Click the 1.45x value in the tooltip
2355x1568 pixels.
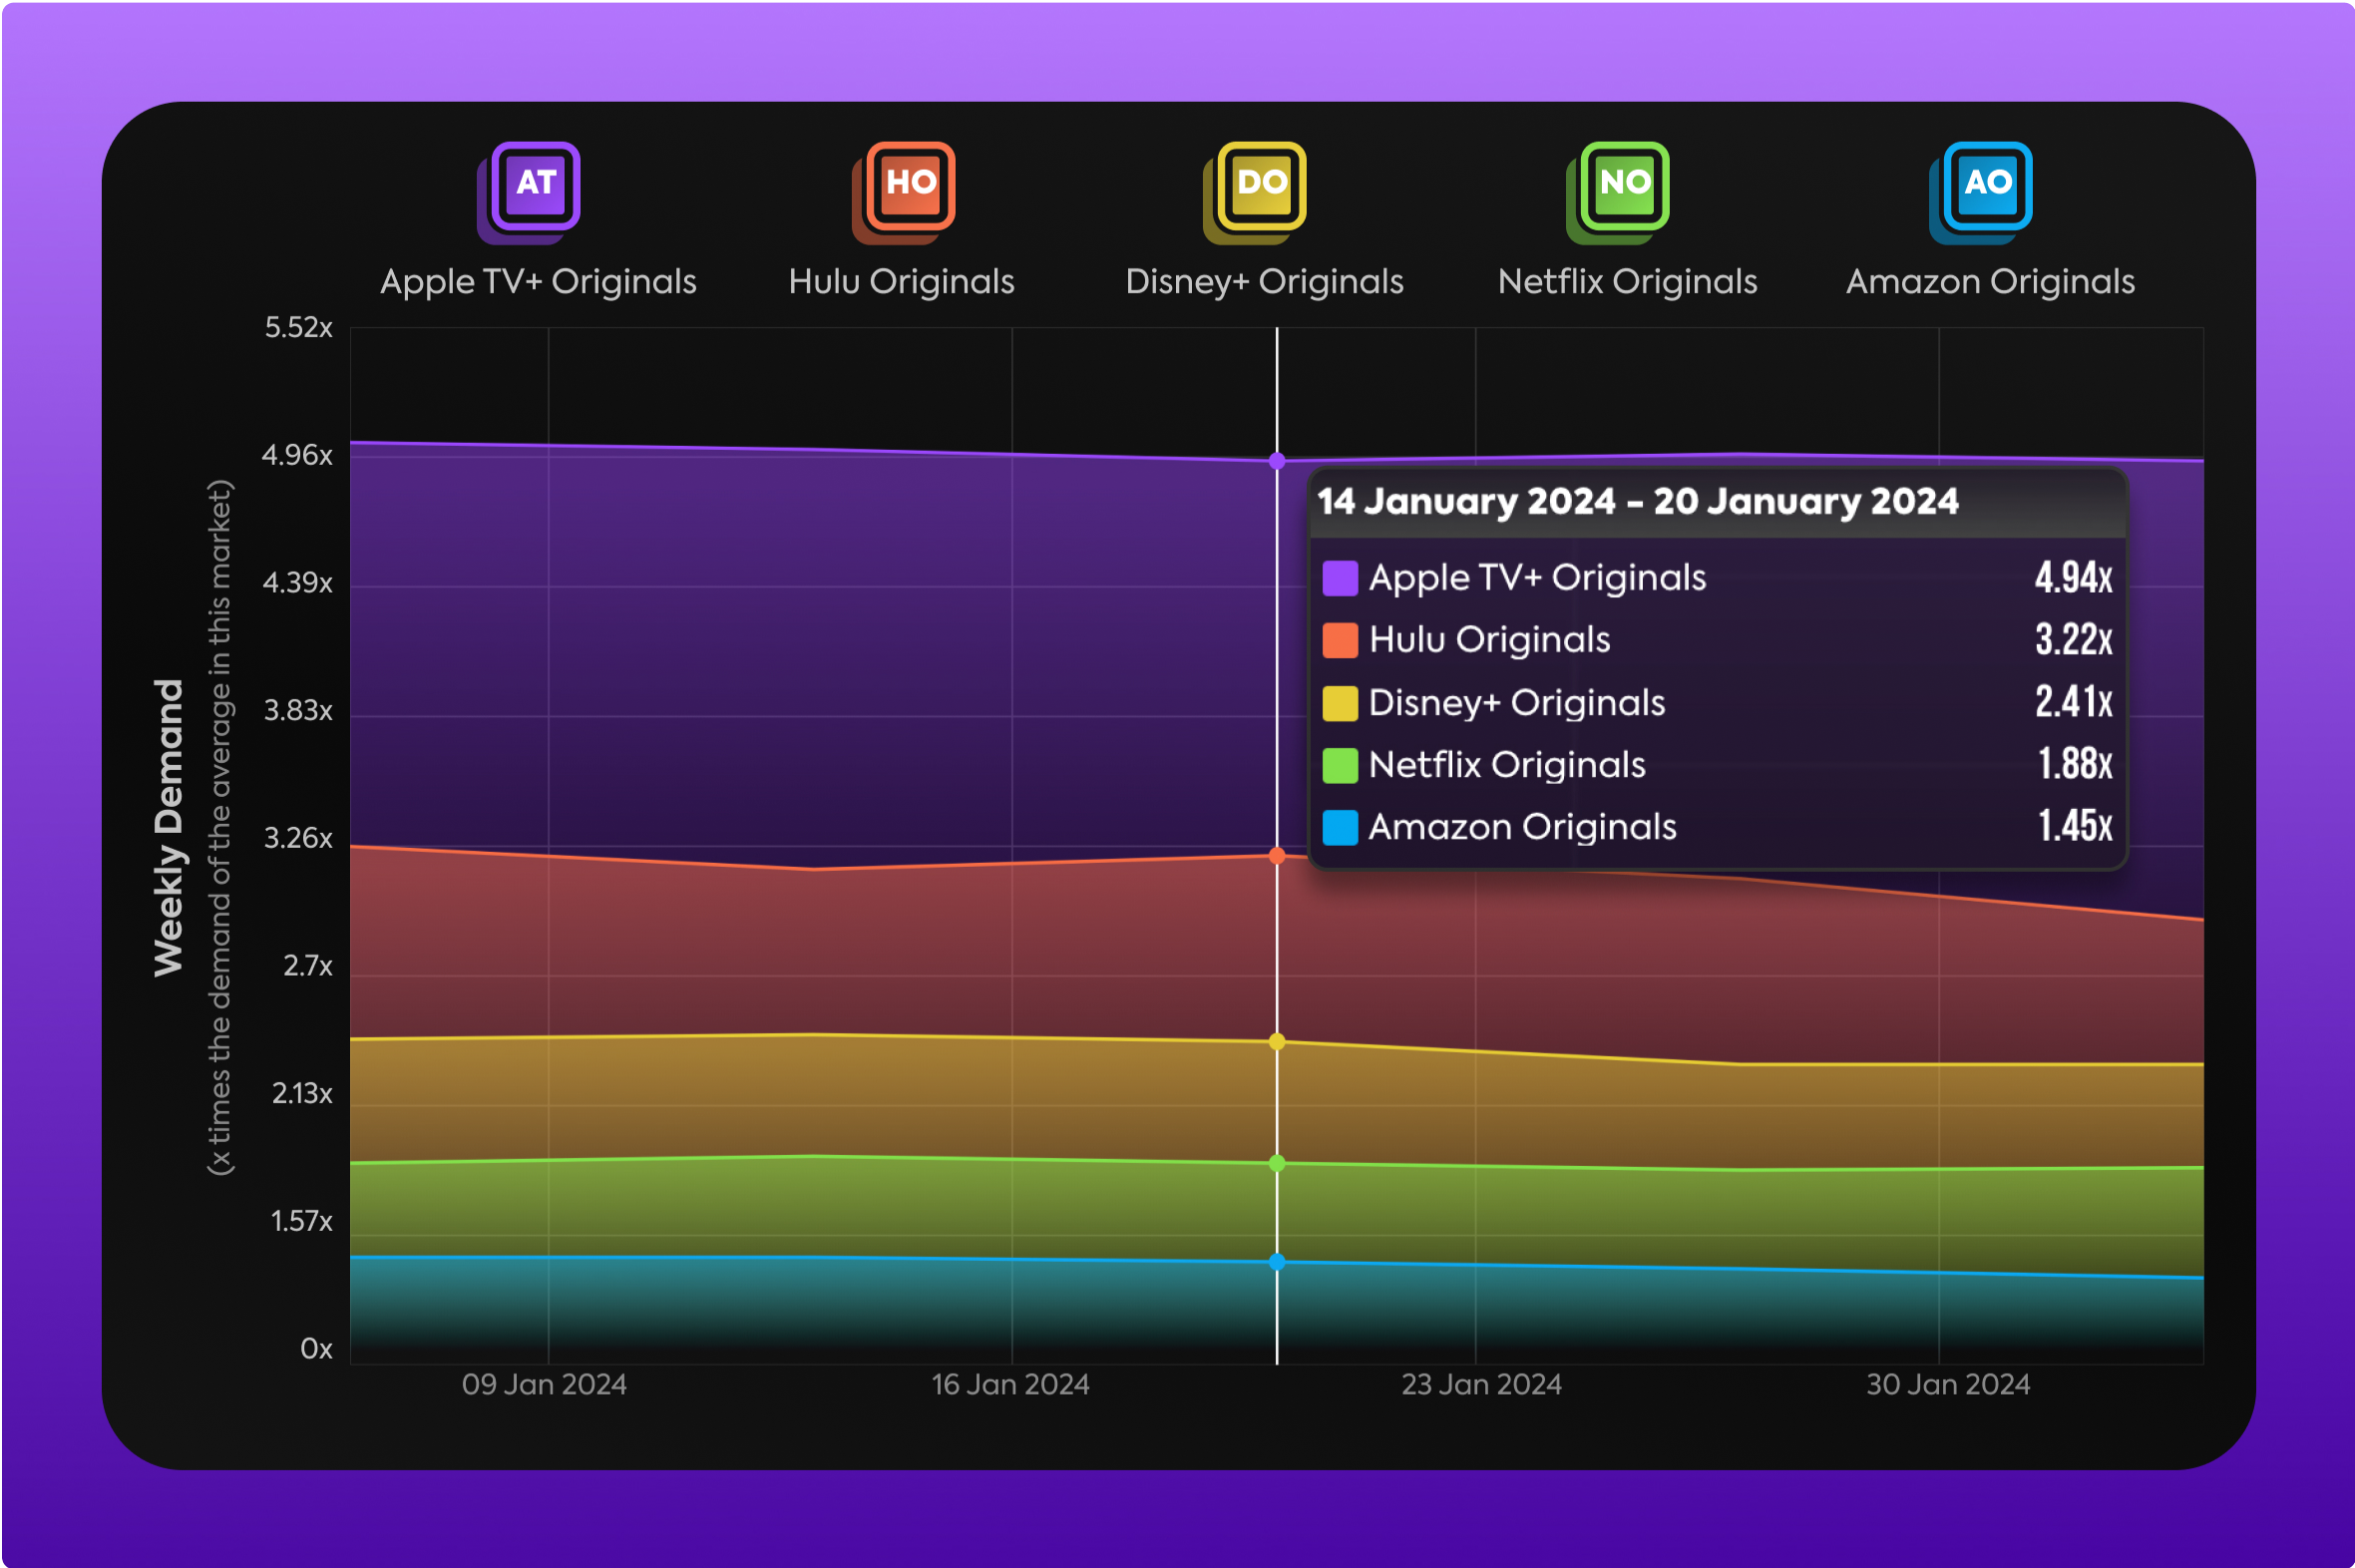(x=2075, y=827)
